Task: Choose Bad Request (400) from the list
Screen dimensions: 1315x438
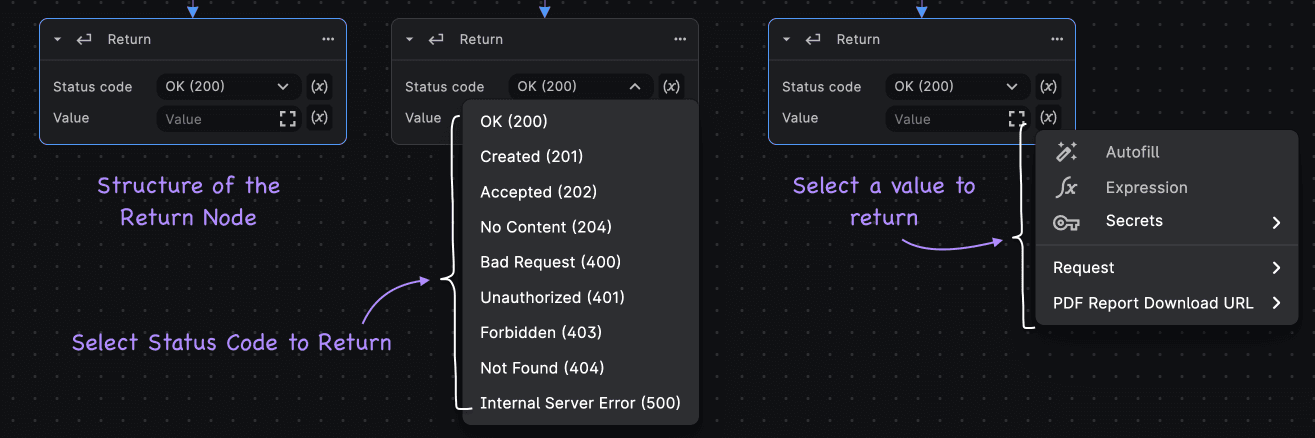Action: pos(550,262)
